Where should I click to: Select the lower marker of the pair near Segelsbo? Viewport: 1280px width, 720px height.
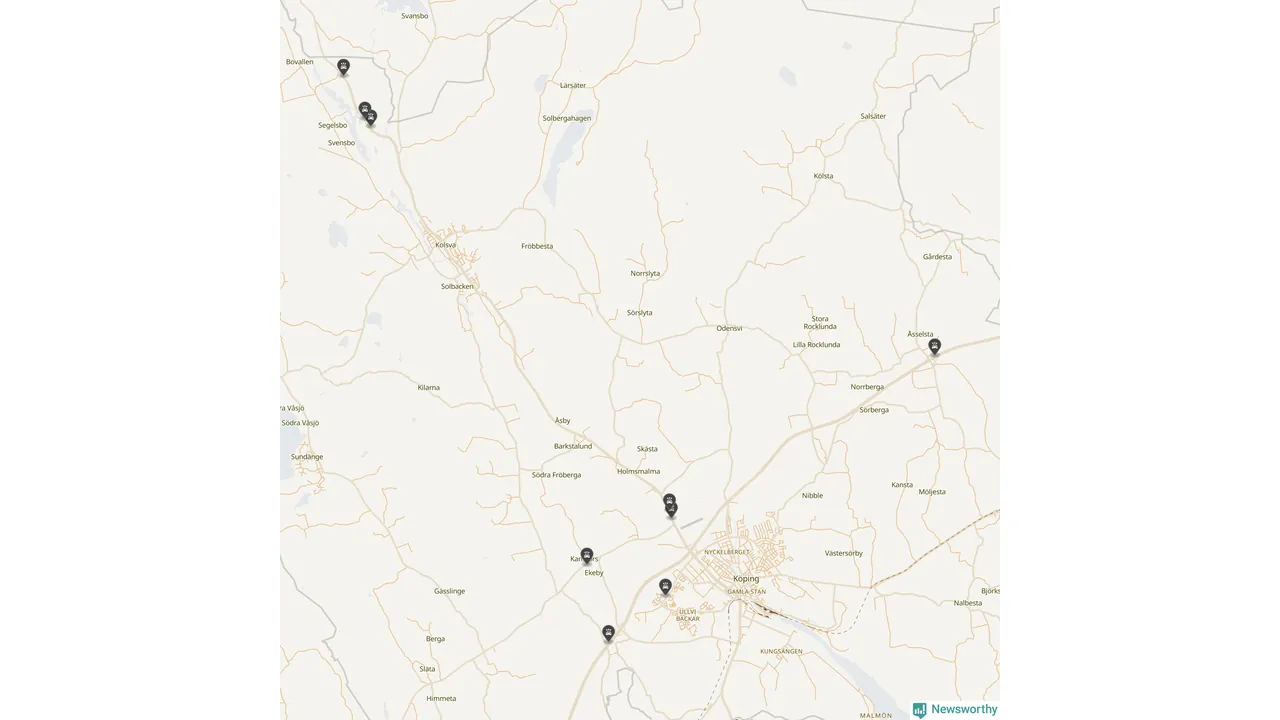[371, 118]
